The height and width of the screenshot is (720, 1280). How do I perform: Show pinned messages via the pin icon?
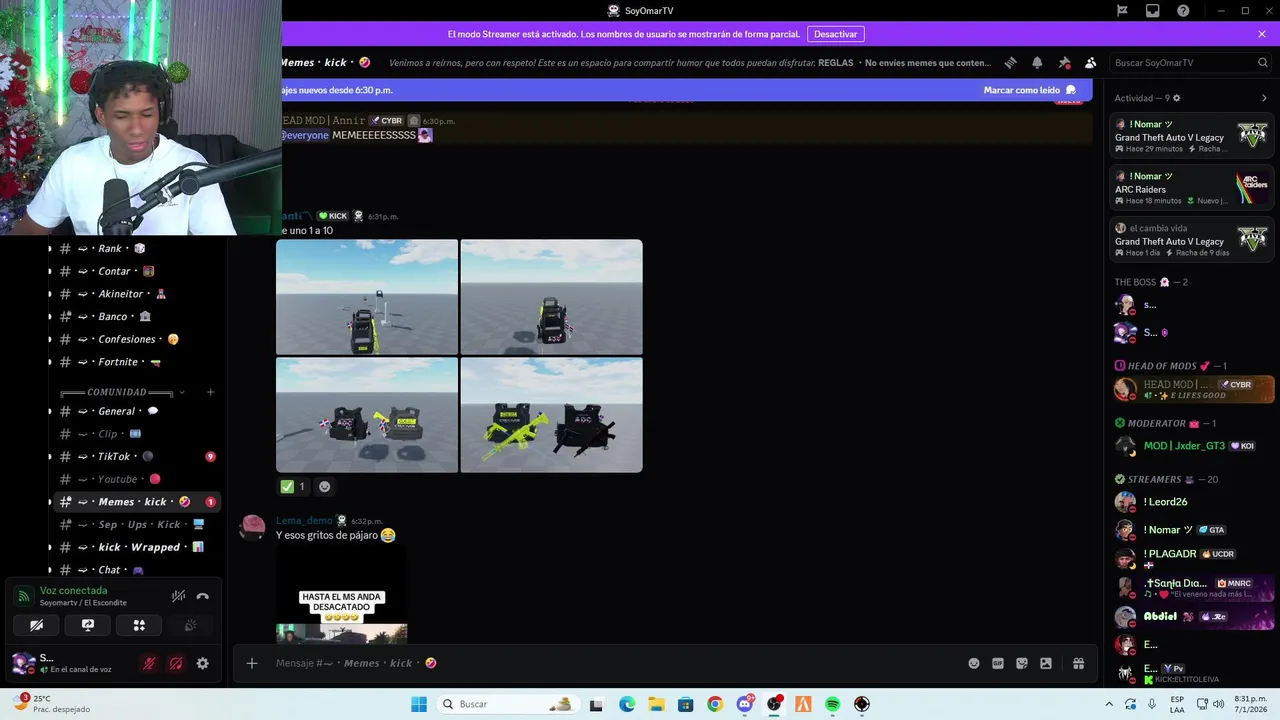1064,62
